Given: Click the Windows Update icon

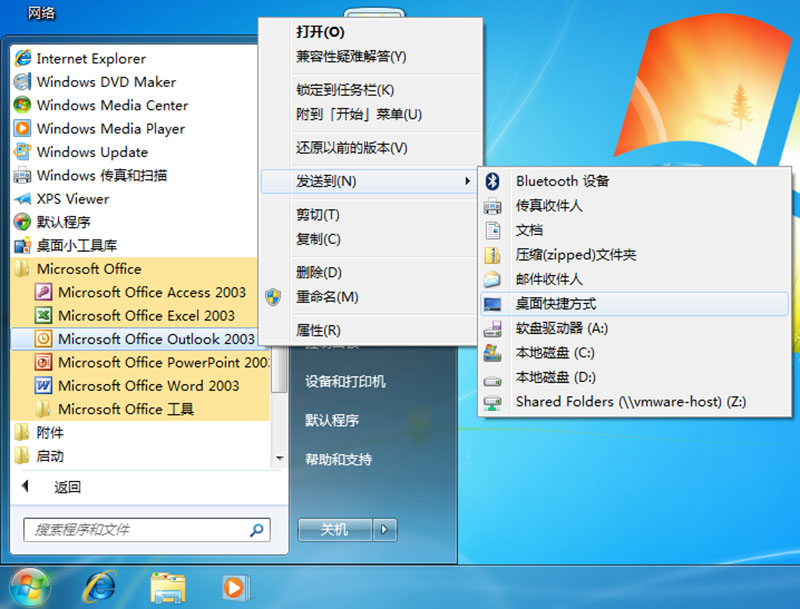Looking at the screenshot, I should pos(22,151).
